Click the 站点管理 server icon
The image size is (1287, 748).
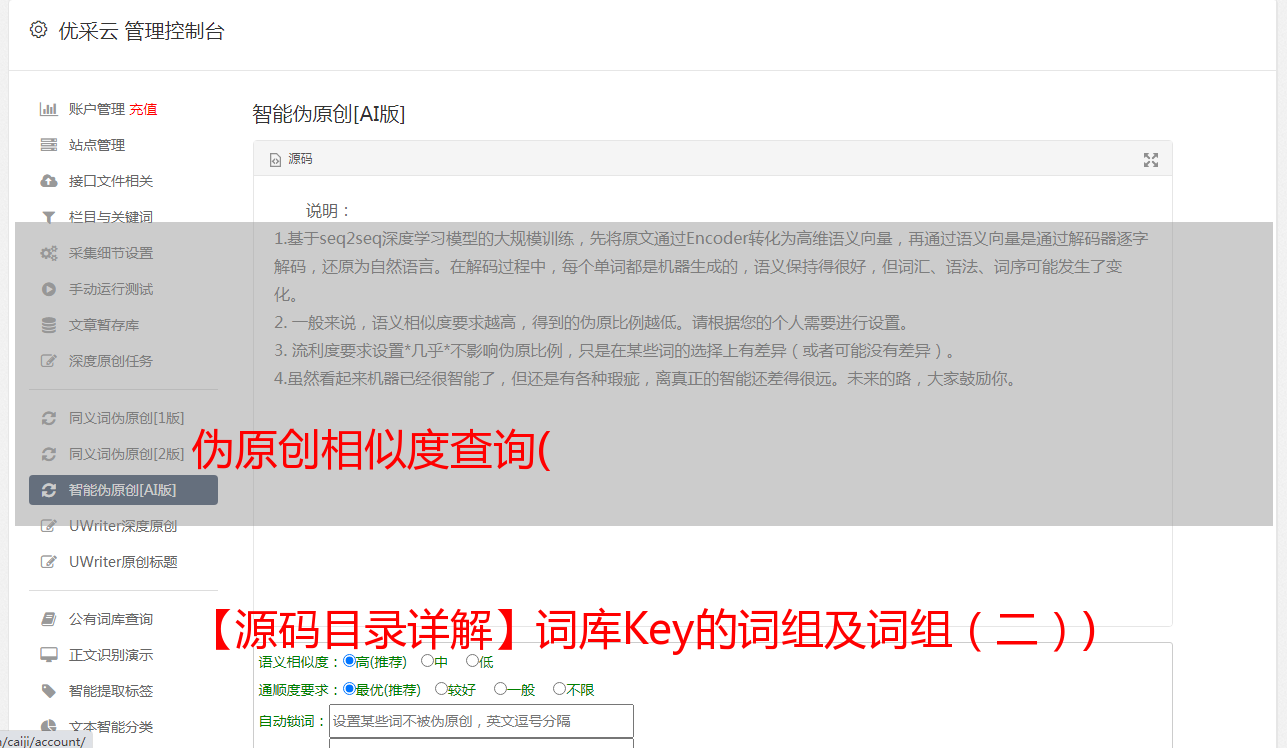pos(48,145)
